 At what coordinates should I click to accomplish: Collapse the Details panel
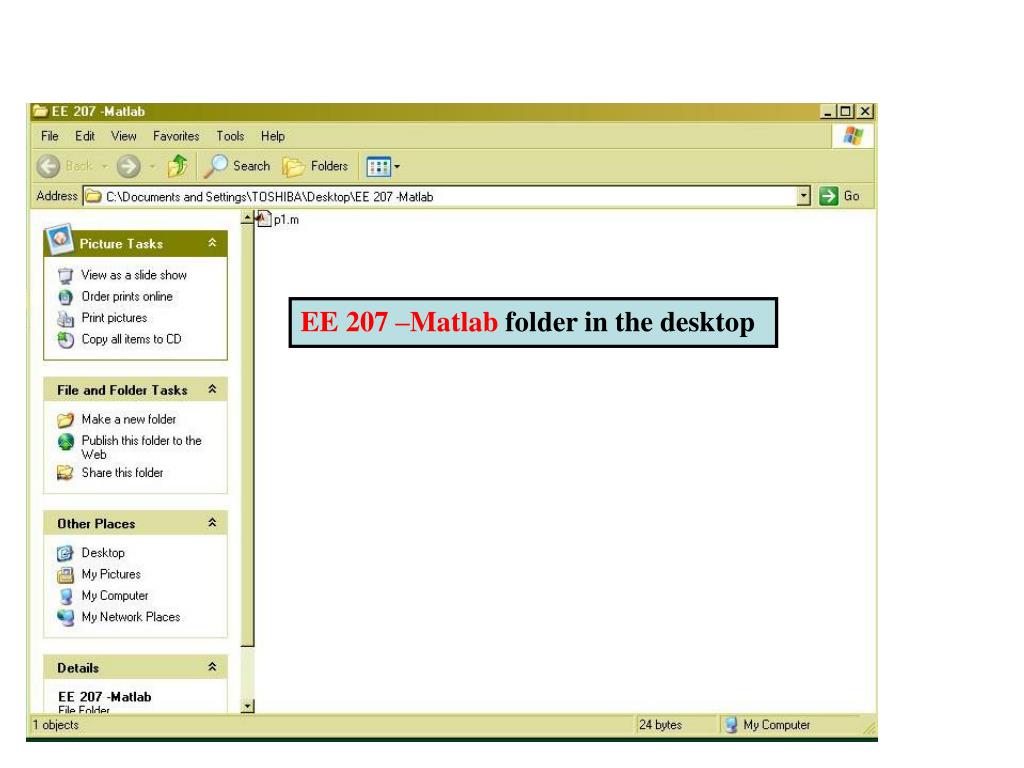[212, 667]
